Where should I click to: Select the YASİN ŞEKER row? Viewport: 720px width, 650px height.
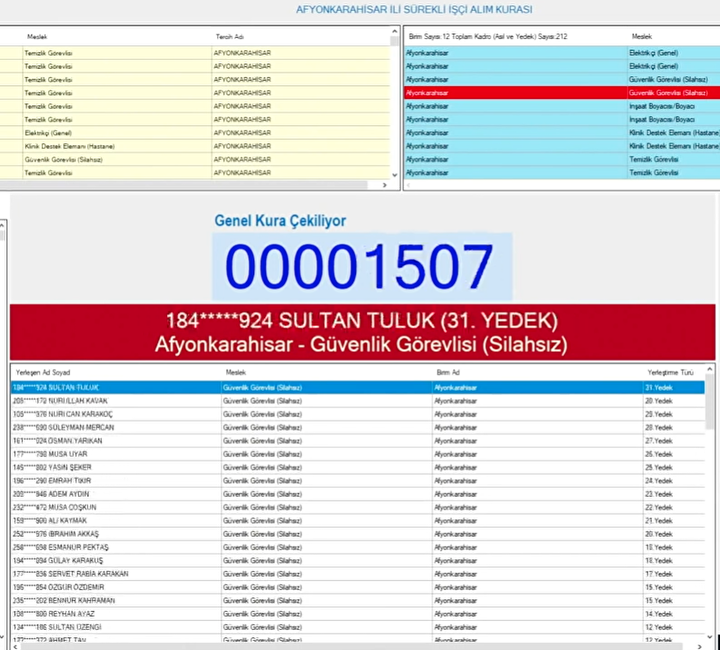click(x=358, y=467)
